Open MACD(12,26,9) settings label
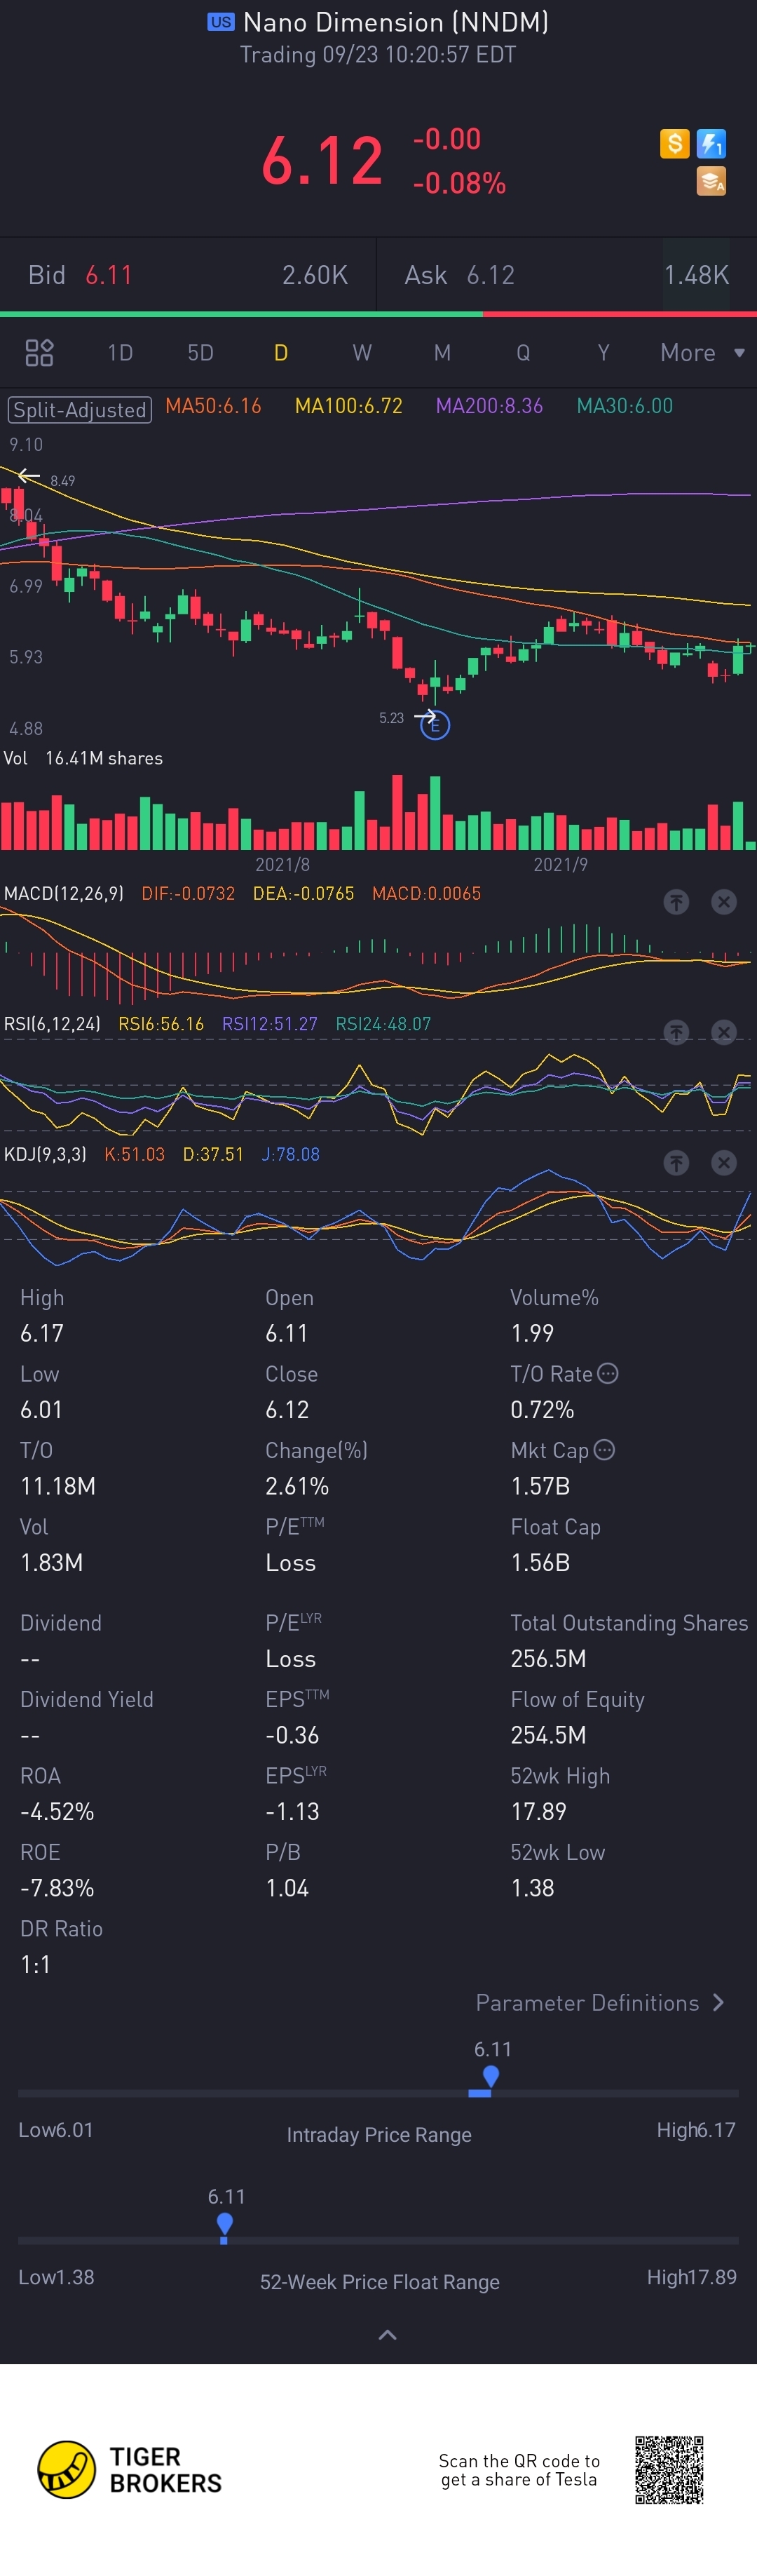This screenshot has width=757, height=2576. coord(64,893)
